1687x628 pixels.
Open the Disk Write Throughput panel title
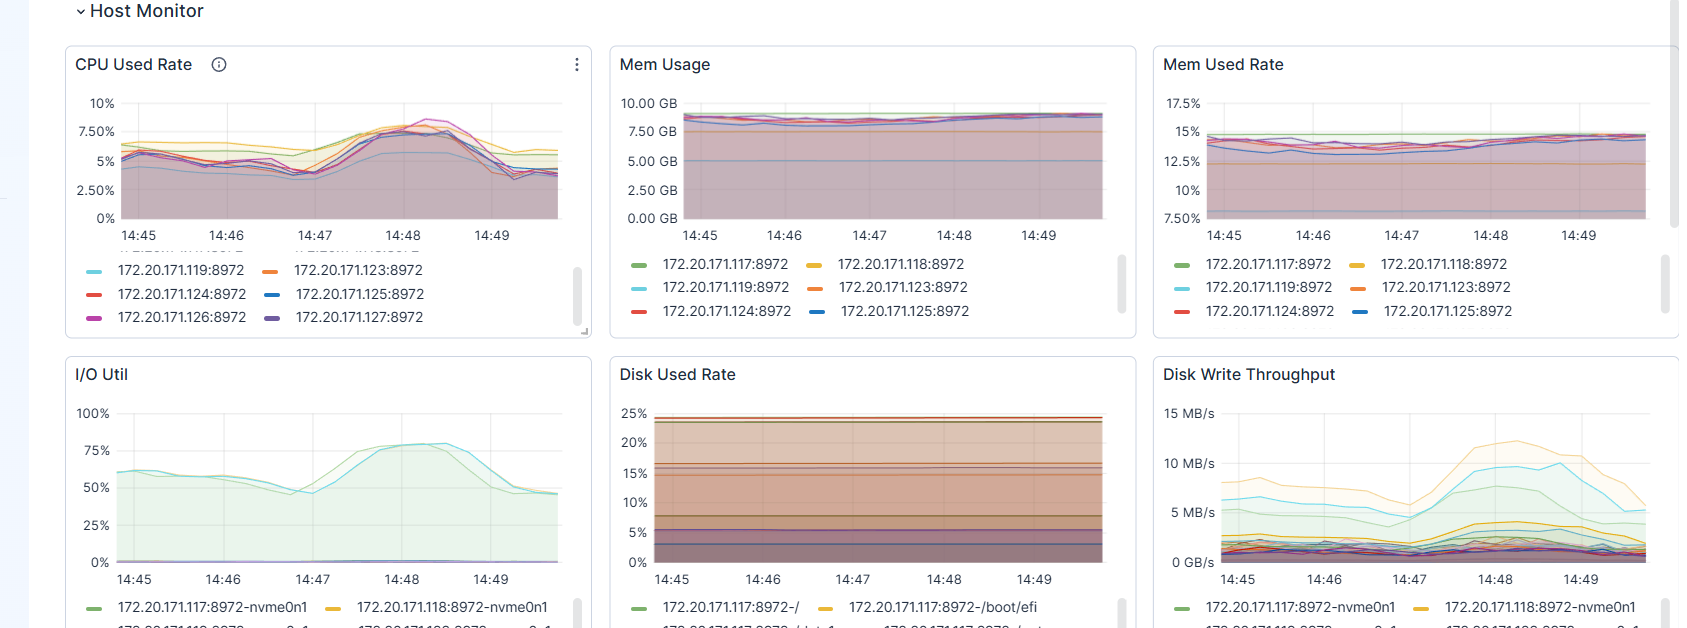[x=1249, y=375]
